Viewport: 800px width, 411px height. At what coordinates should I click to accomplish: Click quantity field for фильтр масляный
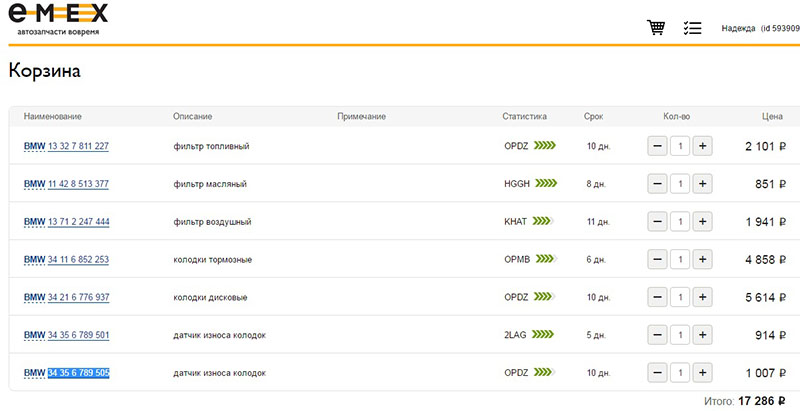680,184
